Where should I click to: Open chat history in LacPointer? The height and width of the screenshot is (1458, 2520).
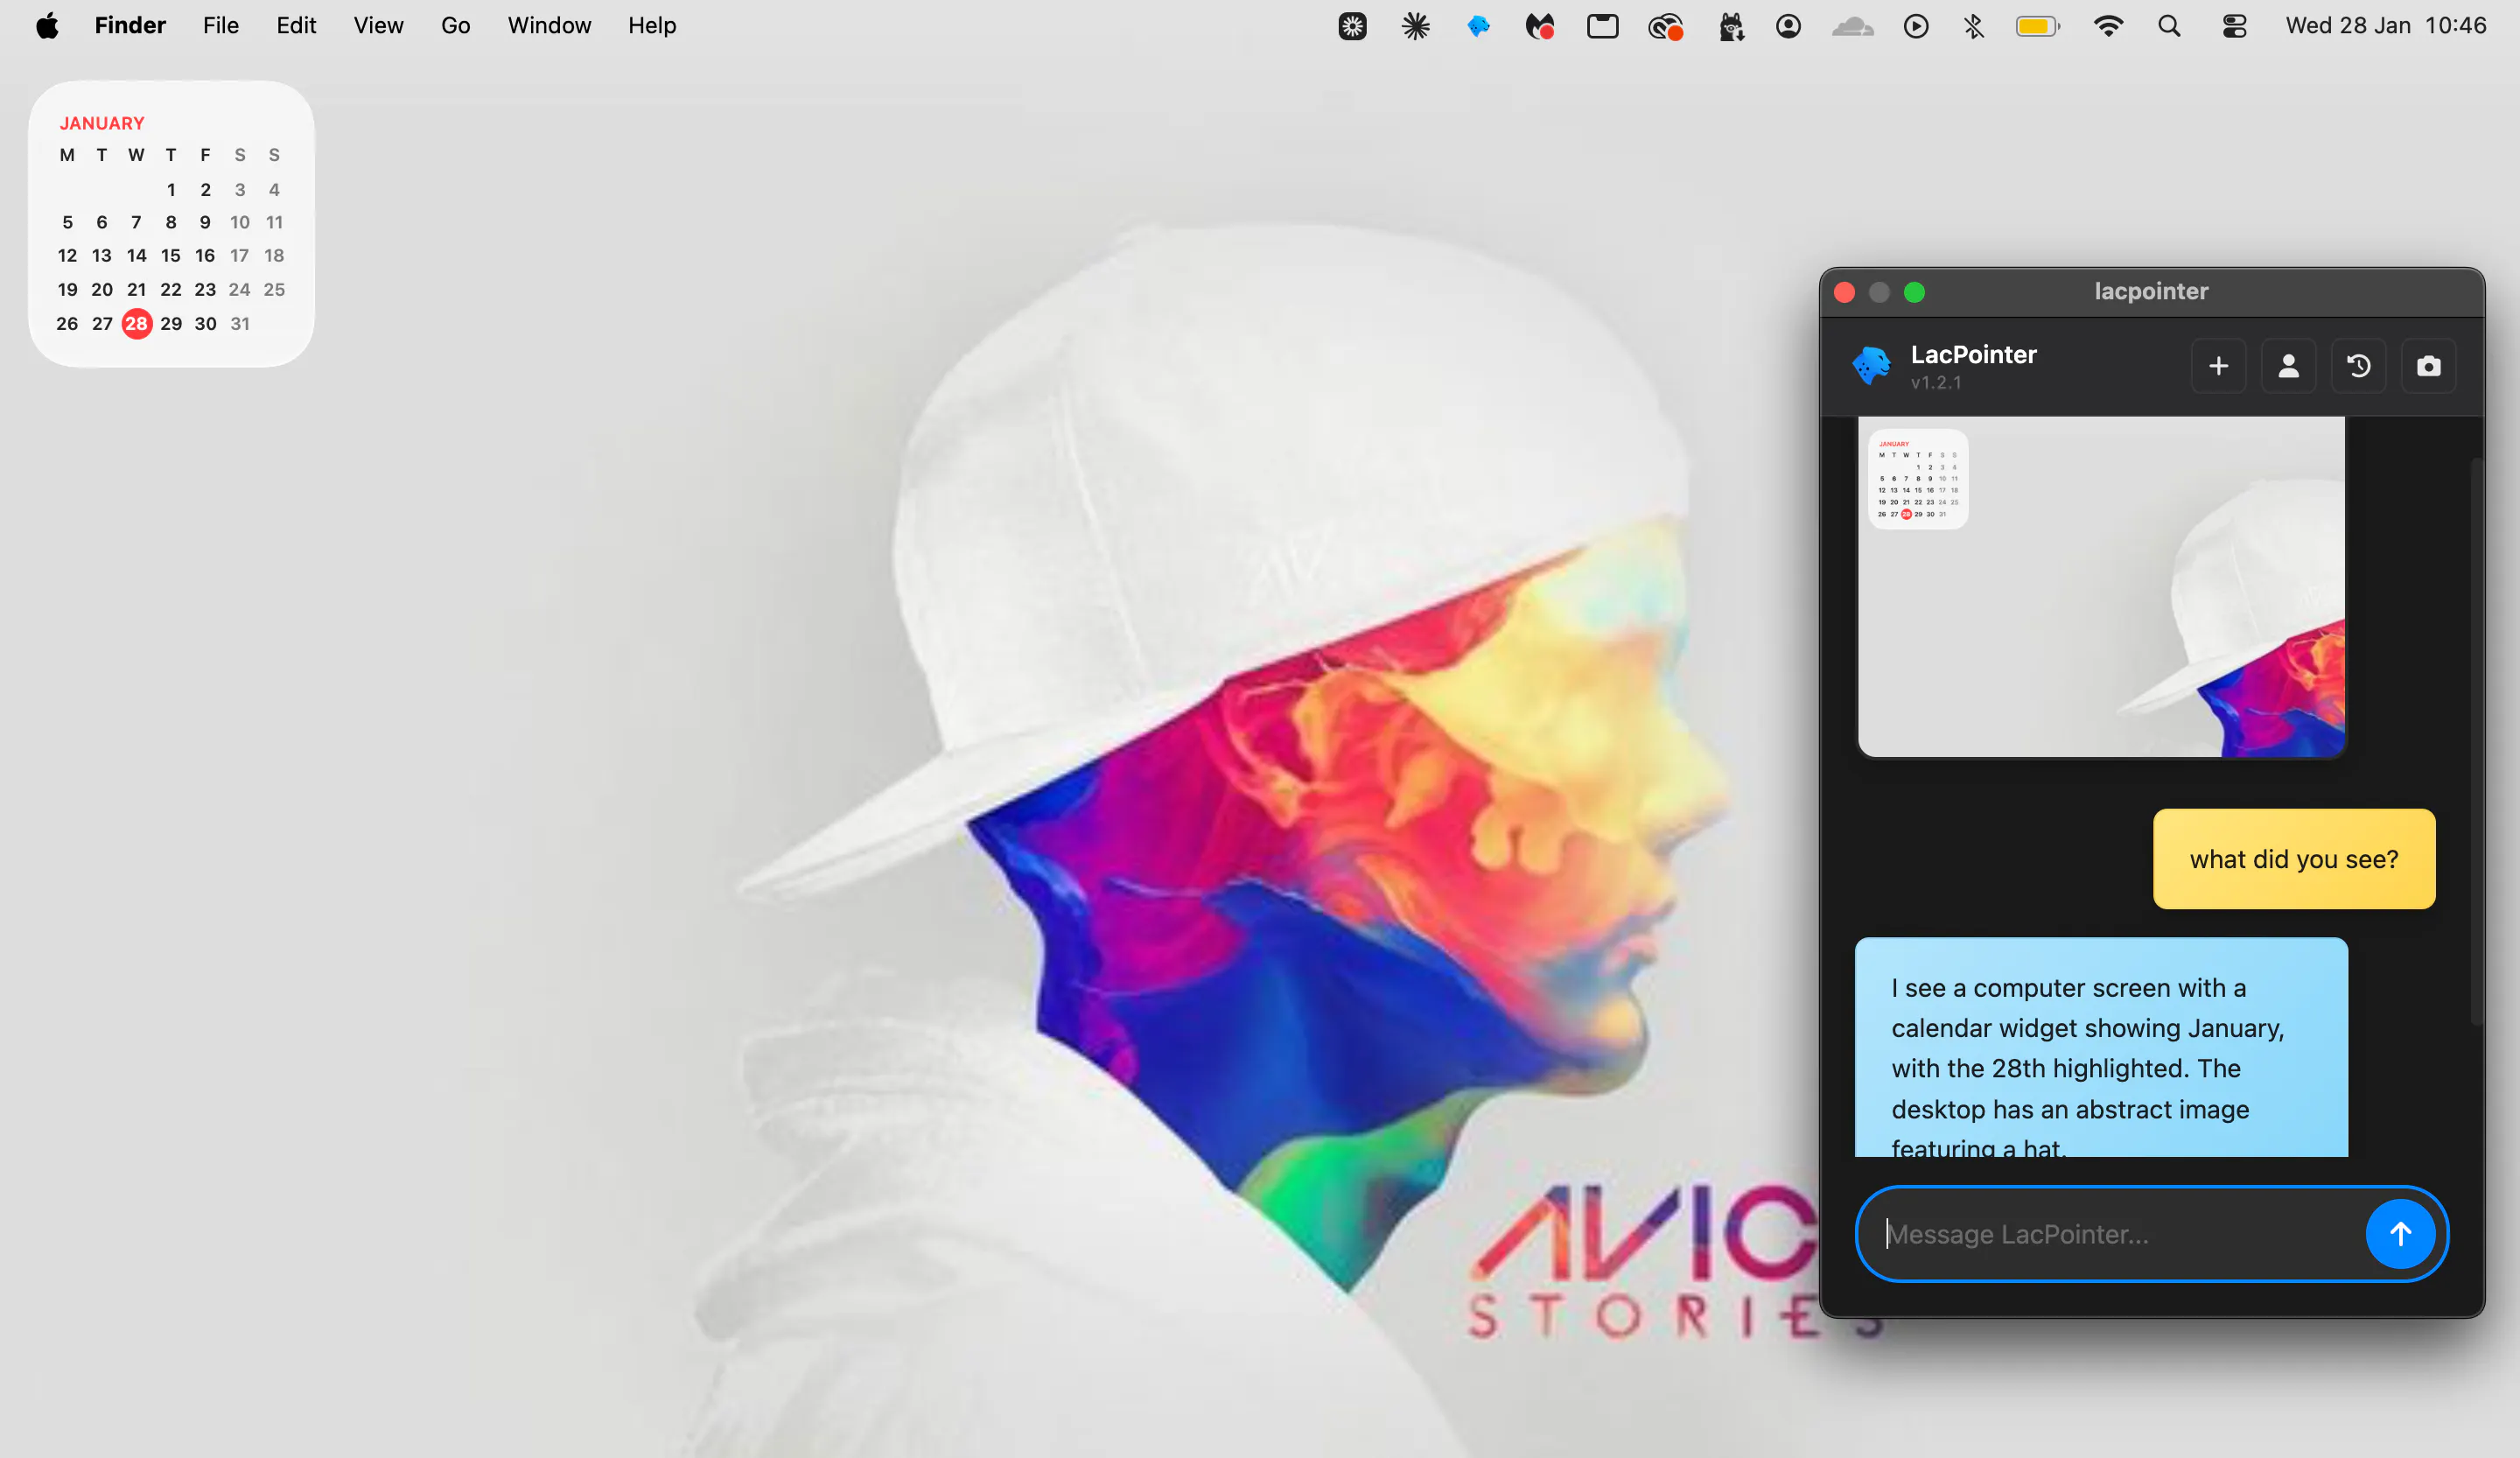pos(2358,366)
